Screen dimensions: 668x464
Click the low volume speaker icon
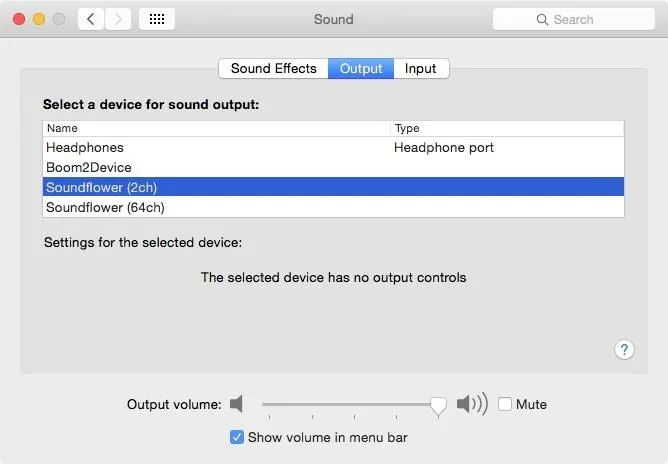tap(236, 403)
